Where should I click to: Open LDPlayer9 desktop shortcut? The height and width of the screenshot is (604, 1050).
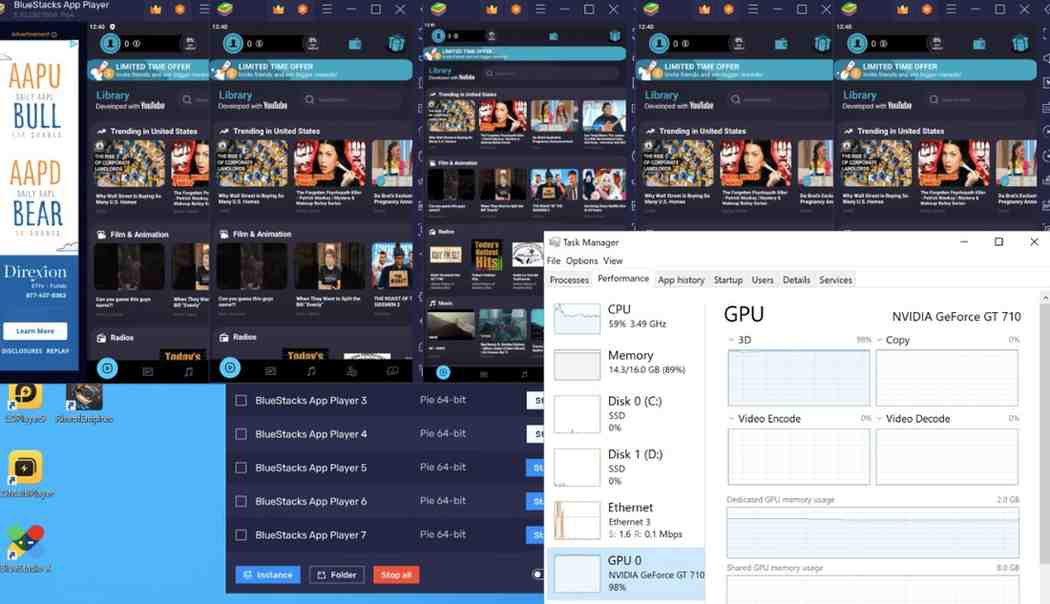[25, 402]
